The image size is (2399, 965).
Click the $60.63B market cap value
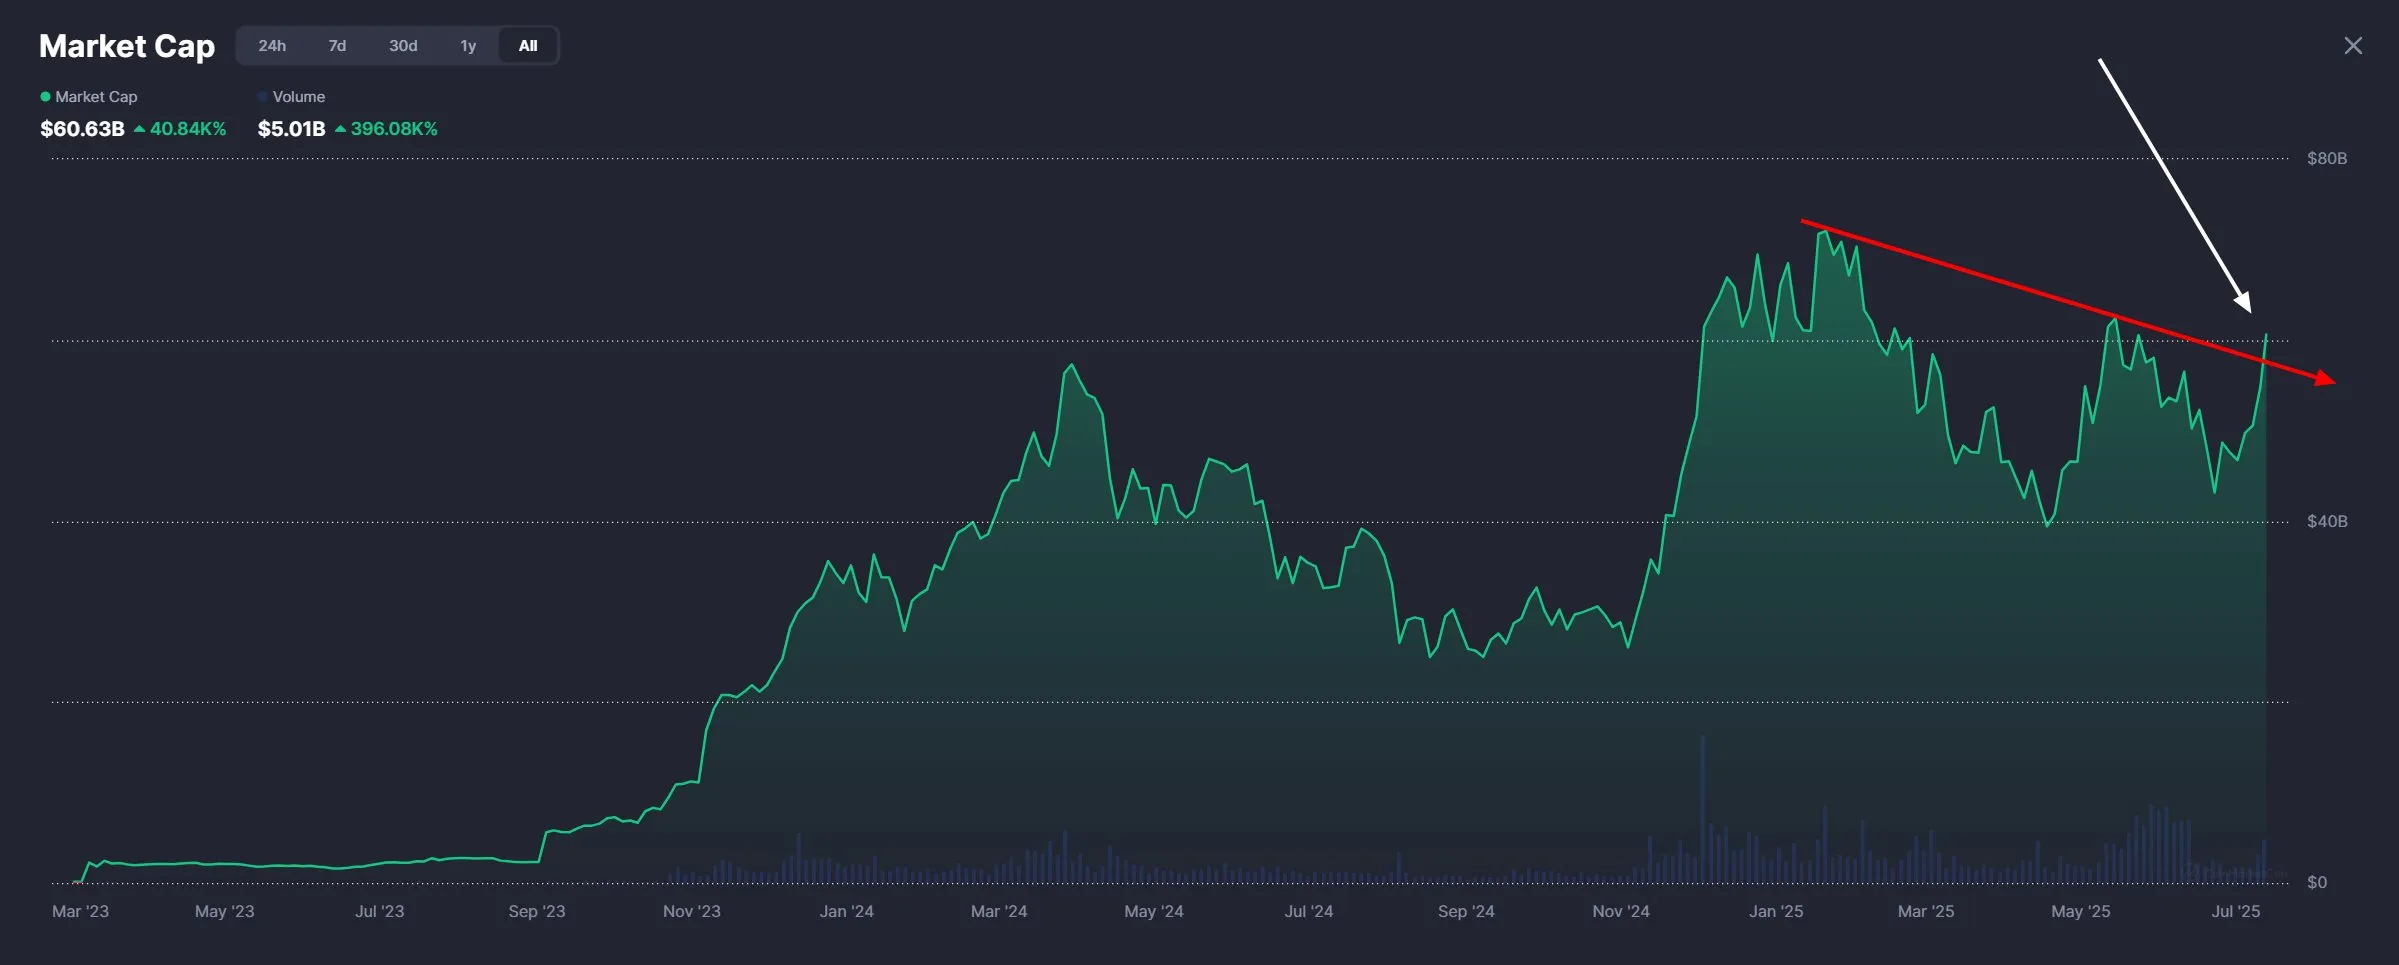pos(82,129)
